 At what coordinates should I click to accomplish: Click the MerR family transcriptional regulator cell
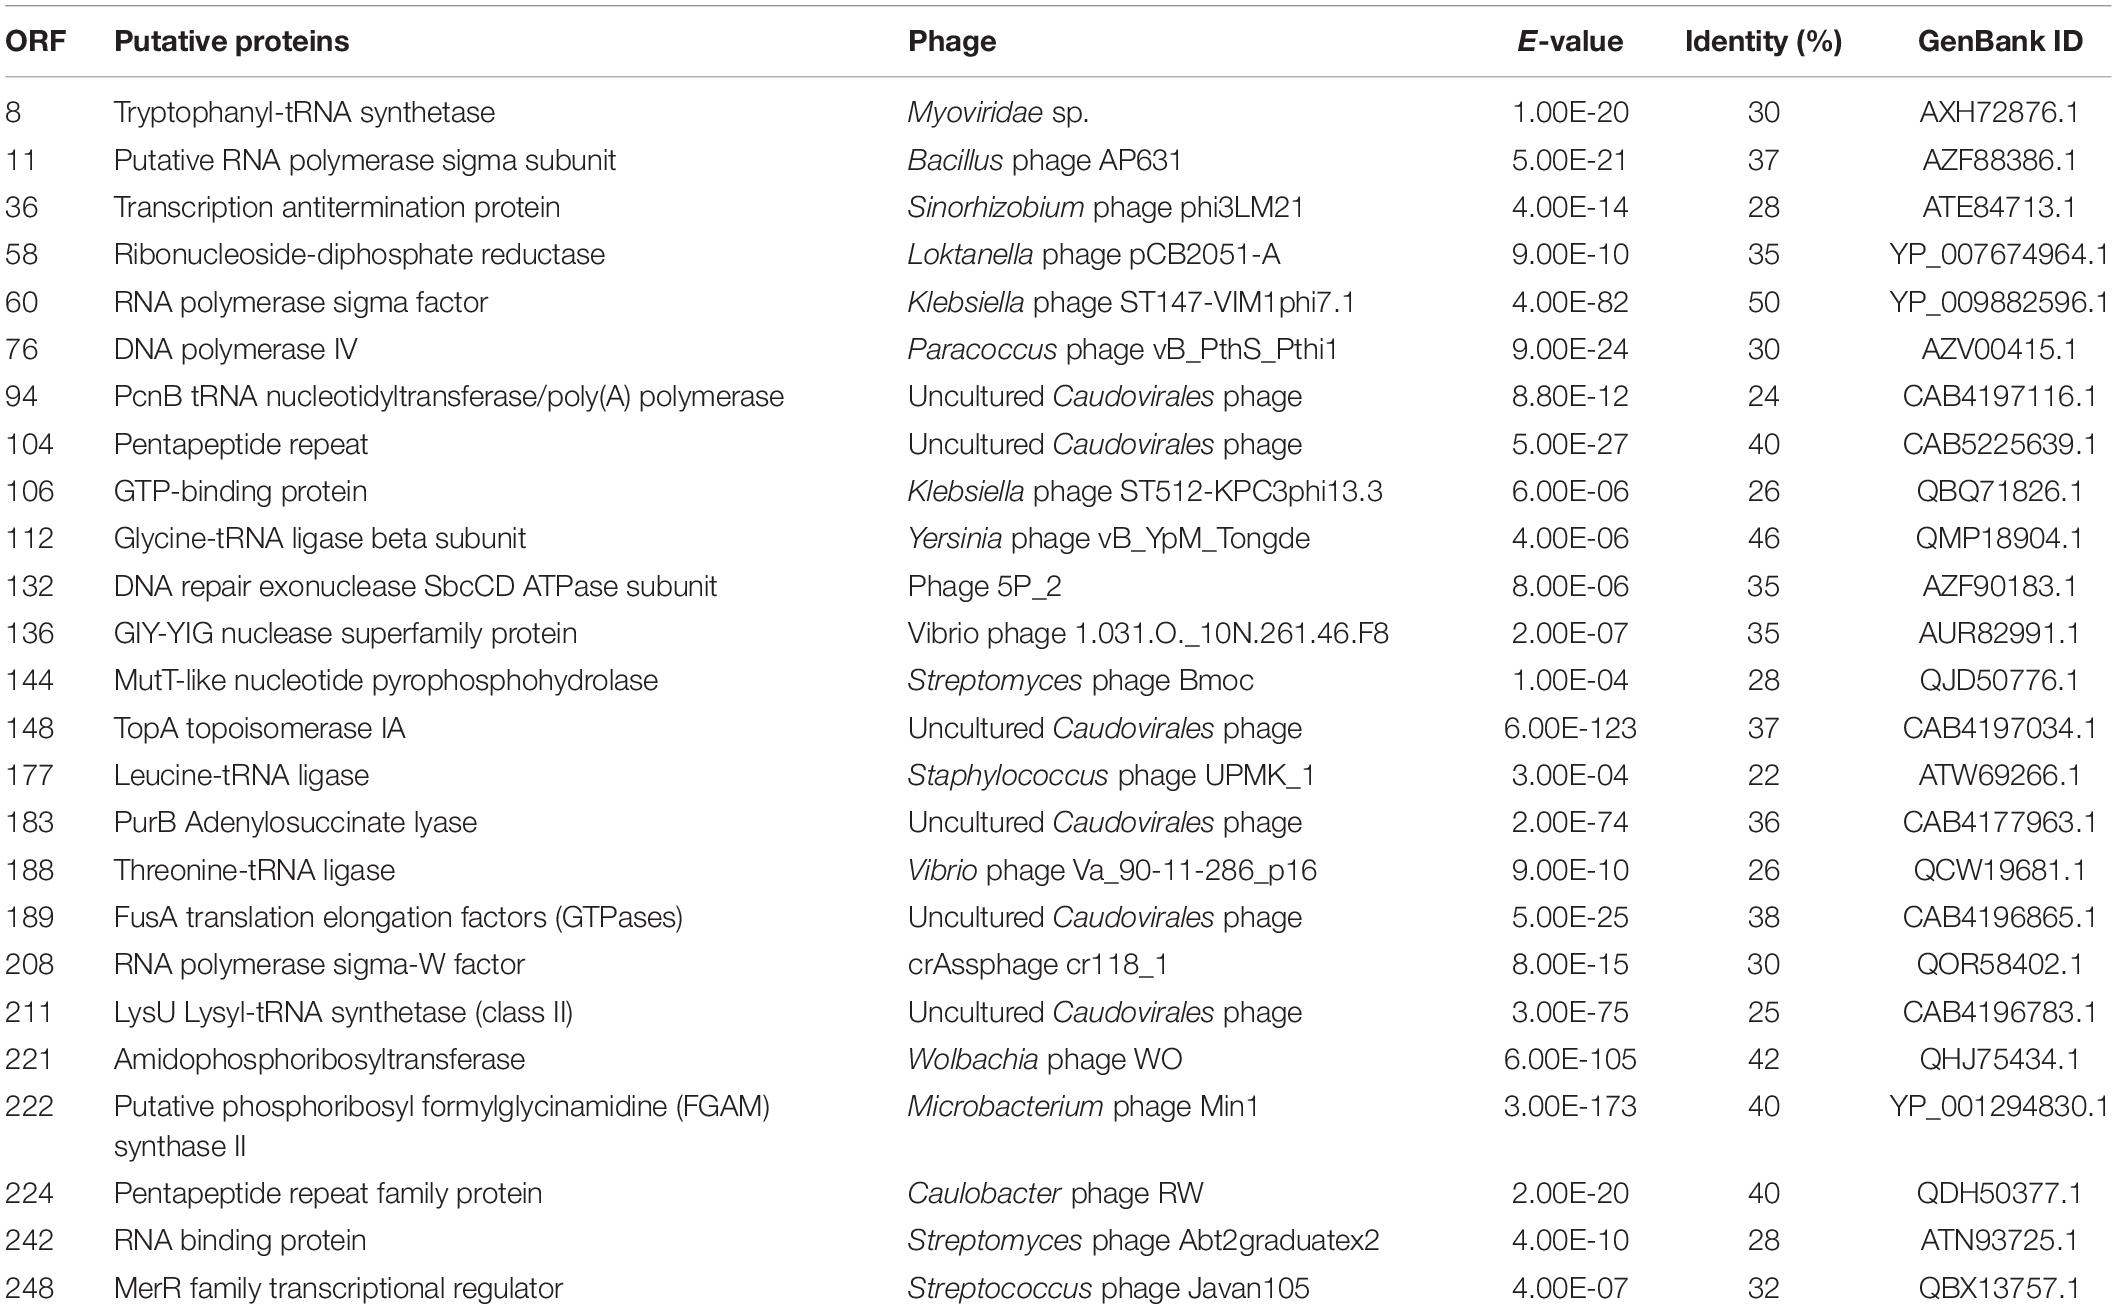click(x=338, y=1288)
